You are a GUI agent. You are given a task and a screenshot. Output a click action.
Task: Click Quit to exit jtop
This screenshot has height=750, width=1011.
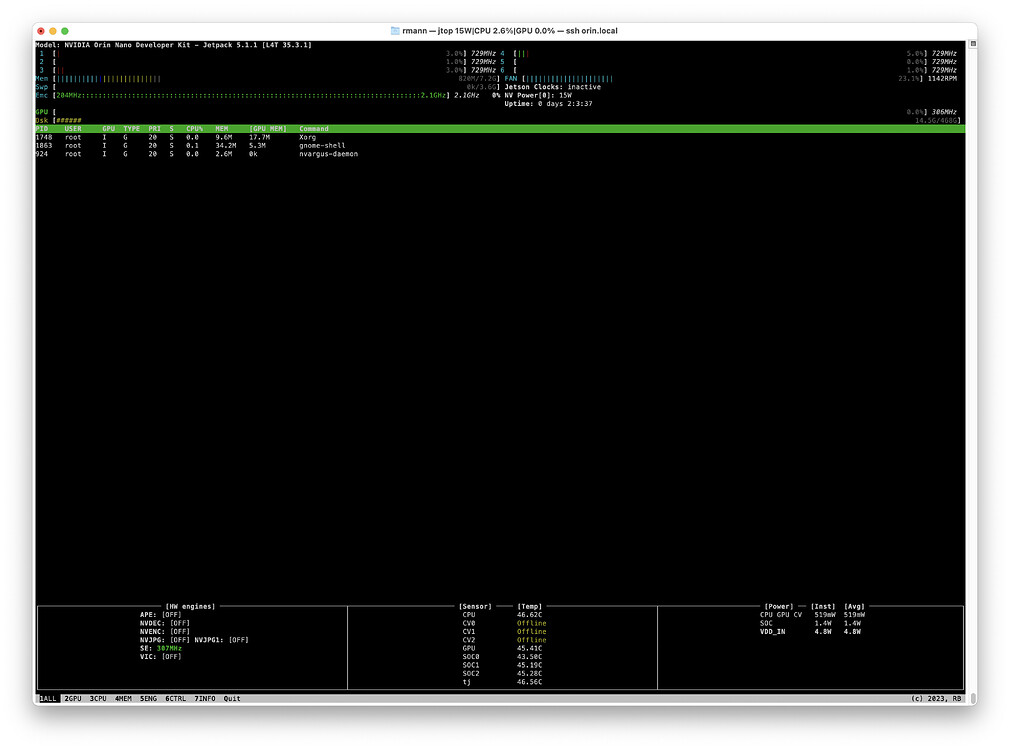[231, 698]
